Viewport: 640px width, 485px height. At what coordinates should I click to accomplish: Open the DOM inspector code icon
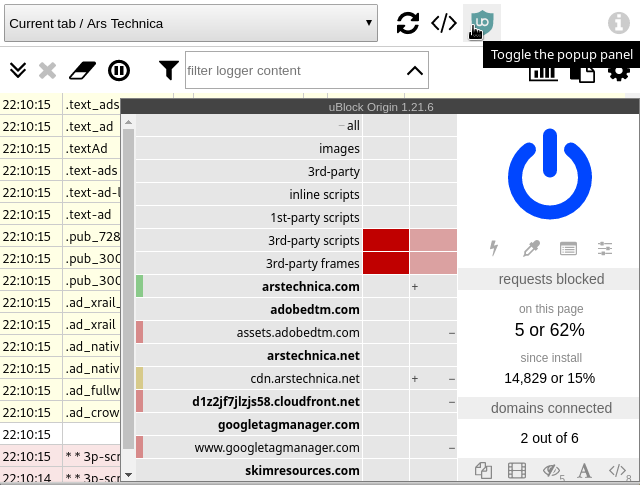444,23
